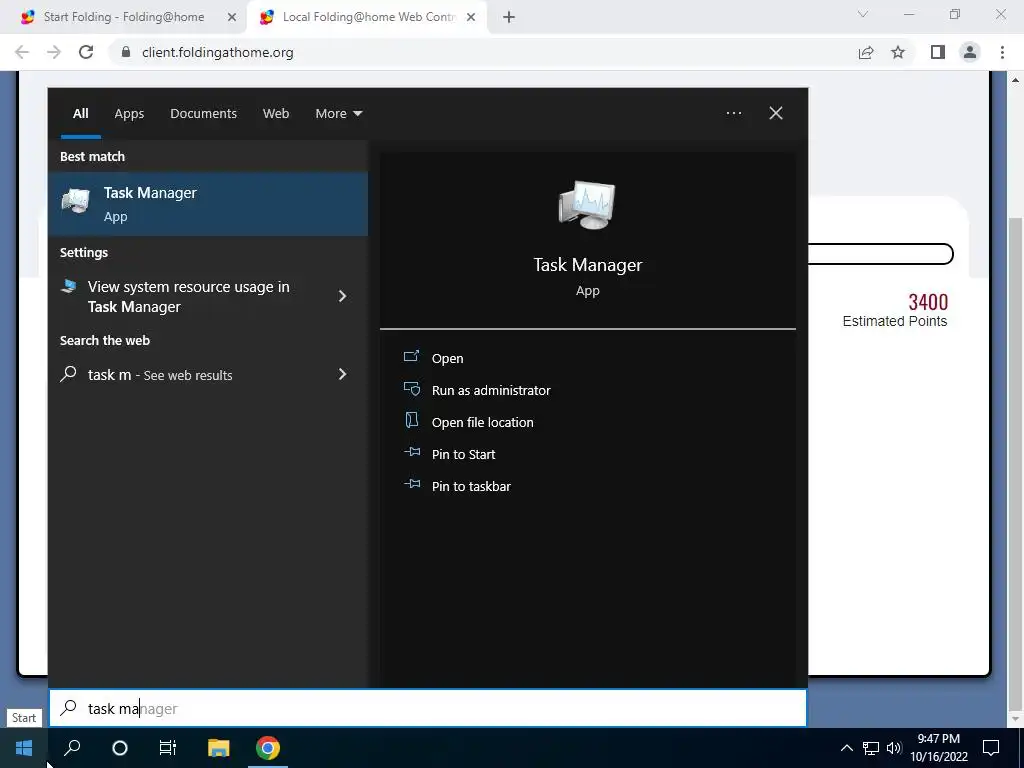This screenshot has width=1024, height=768.
Task: Switch to the Apps search tab
Action: click(129, 114)
